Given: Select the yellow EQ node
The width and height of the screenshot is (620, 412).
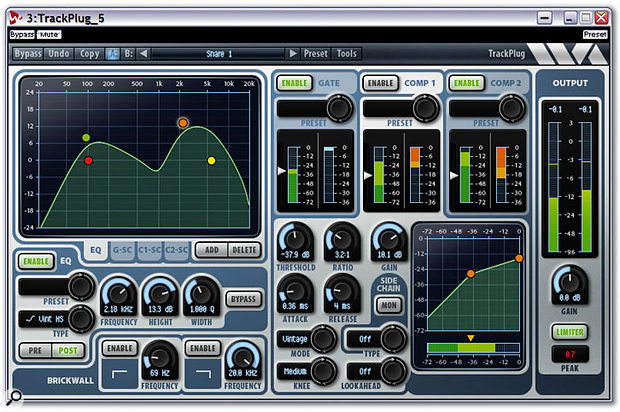Looking at the screenshot, I should tap(212, 161).
